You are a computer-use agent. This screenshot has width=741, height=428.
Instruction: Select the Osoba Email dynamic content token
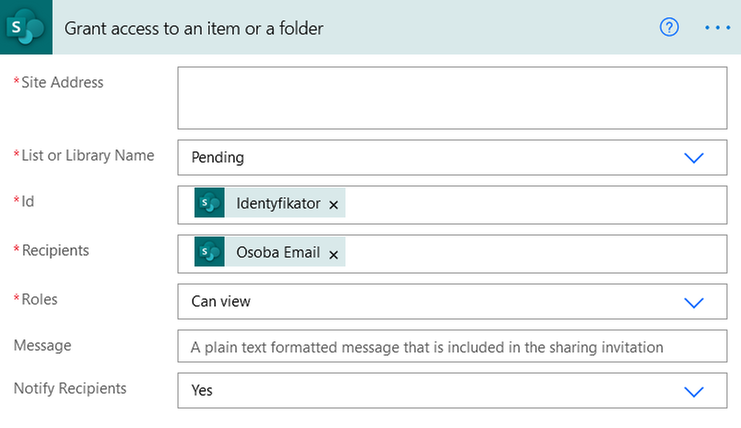278,253
